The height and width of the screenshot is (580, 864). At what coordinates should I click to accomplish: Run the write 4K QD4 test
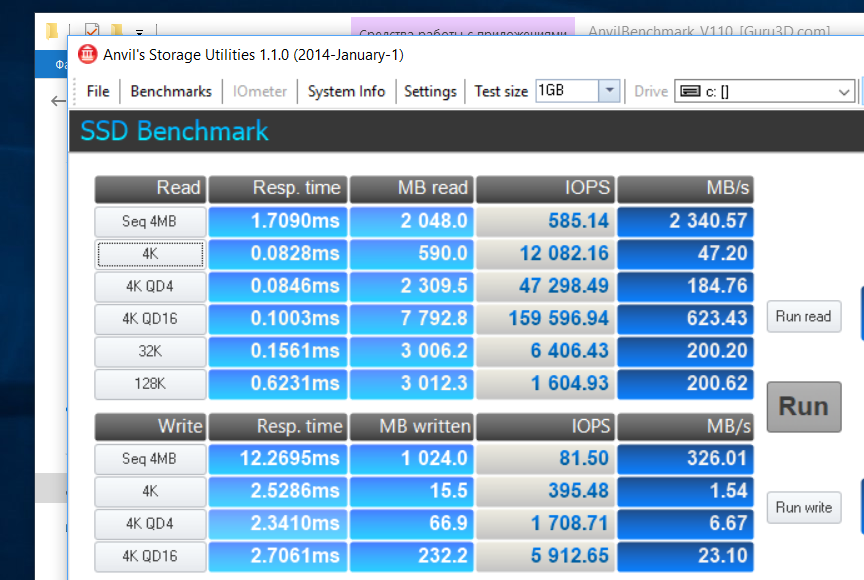[x=150, y=524]
